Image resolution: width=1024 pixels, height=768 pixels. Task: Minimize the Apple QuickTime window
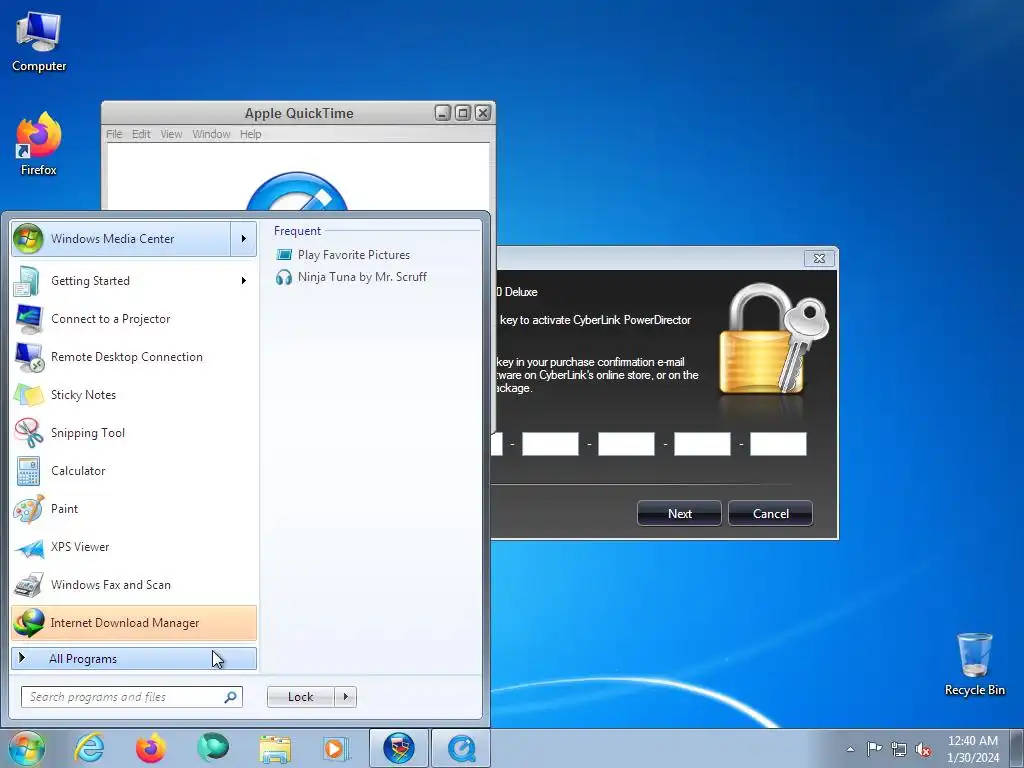click(443, 113)
